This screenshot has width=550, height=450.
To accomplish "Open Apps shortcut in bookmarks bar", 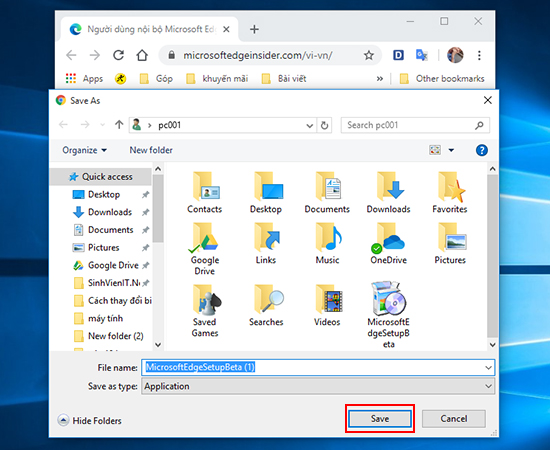I will (84, 79).
